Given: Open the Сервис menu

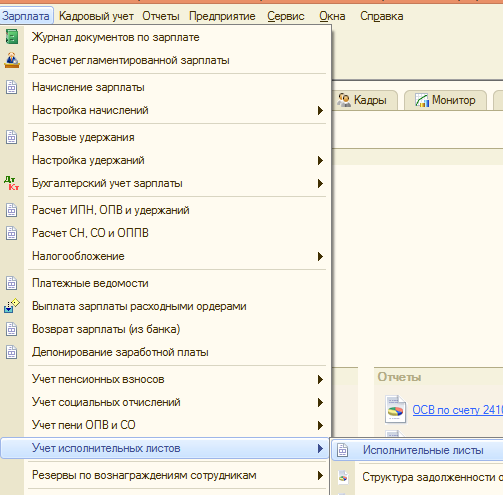Looking at the screenshot, I should 286,16.
